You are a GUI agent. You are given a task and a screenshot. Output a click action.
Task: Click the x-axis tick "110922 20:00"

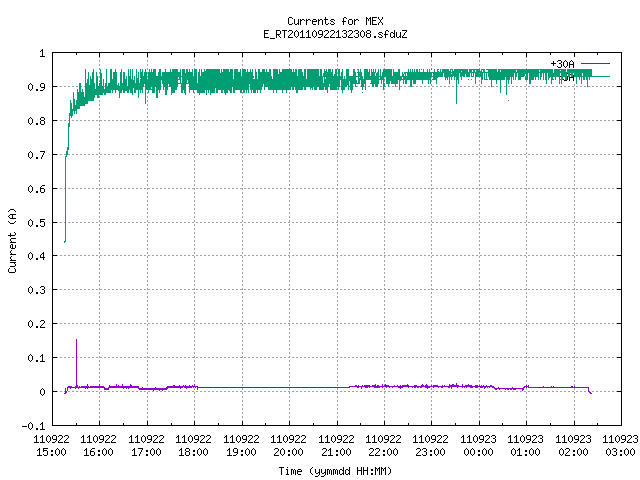click(x=288, y=445)
